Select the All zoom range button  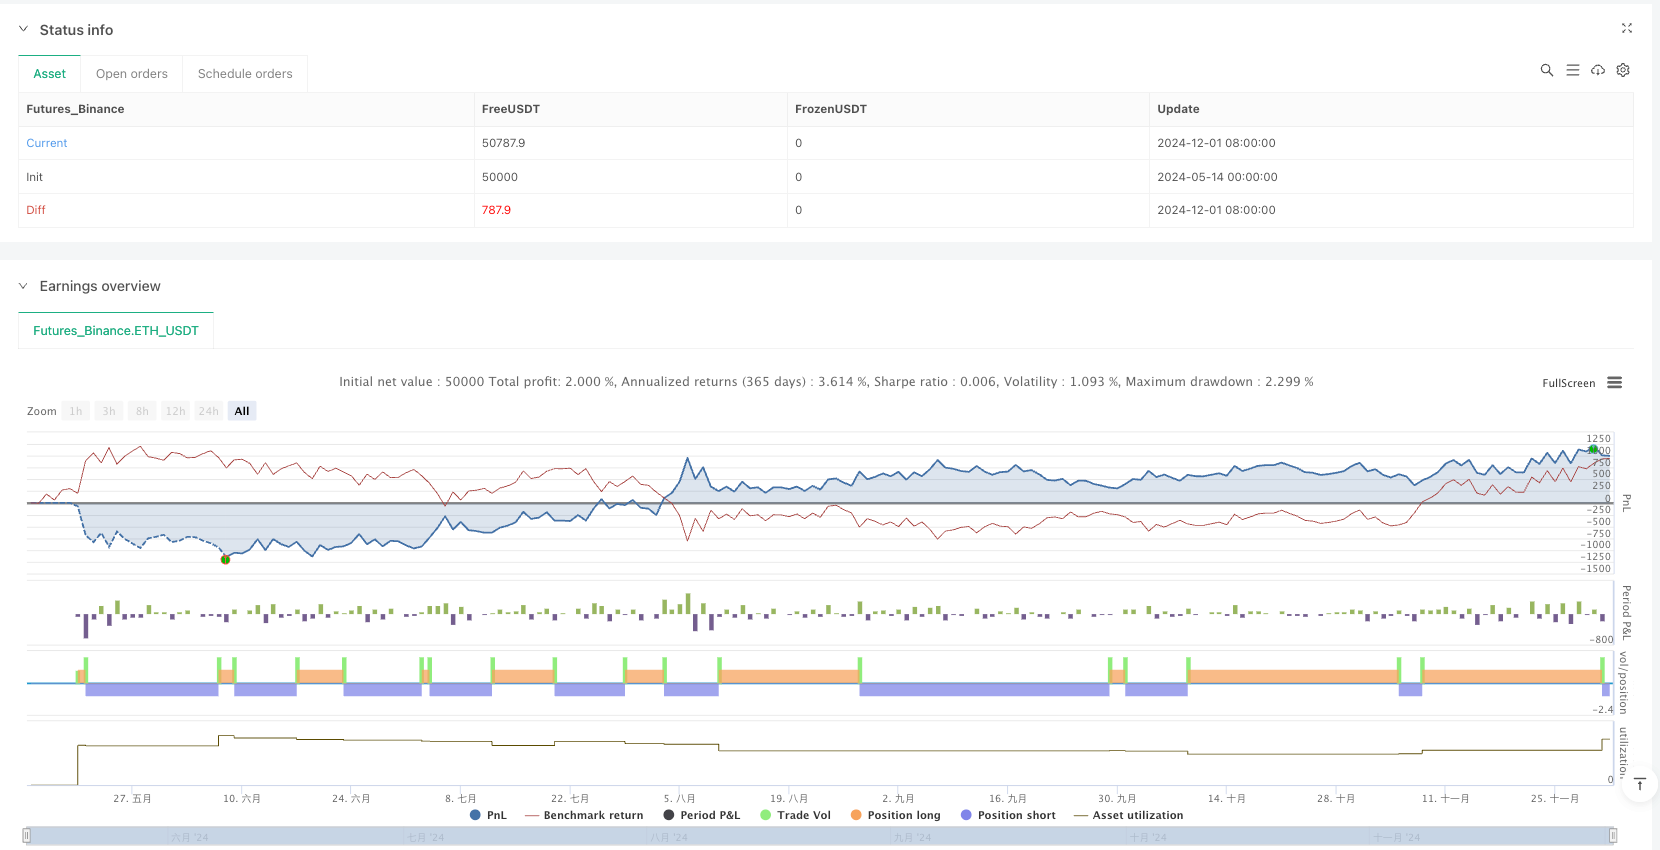pos(242,411)
